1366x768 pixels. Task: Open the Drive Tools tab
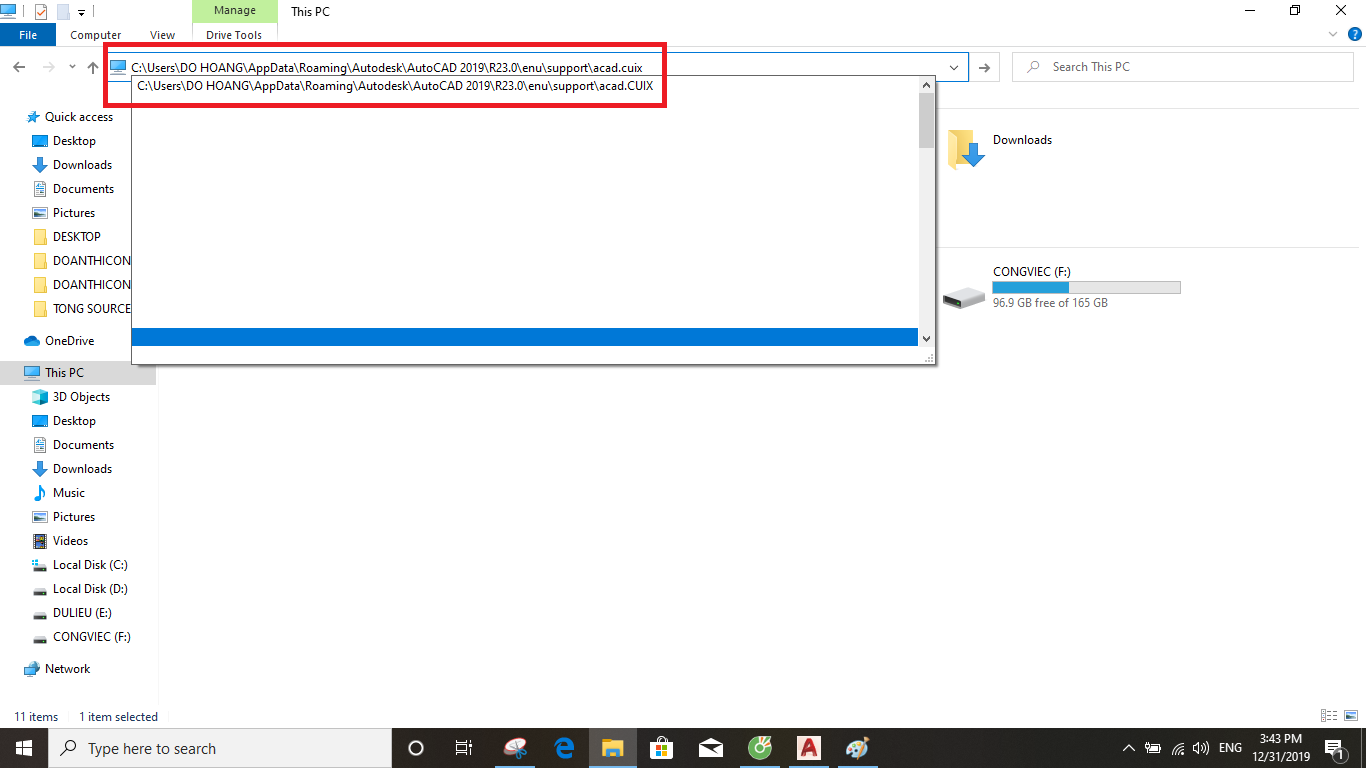234,35
